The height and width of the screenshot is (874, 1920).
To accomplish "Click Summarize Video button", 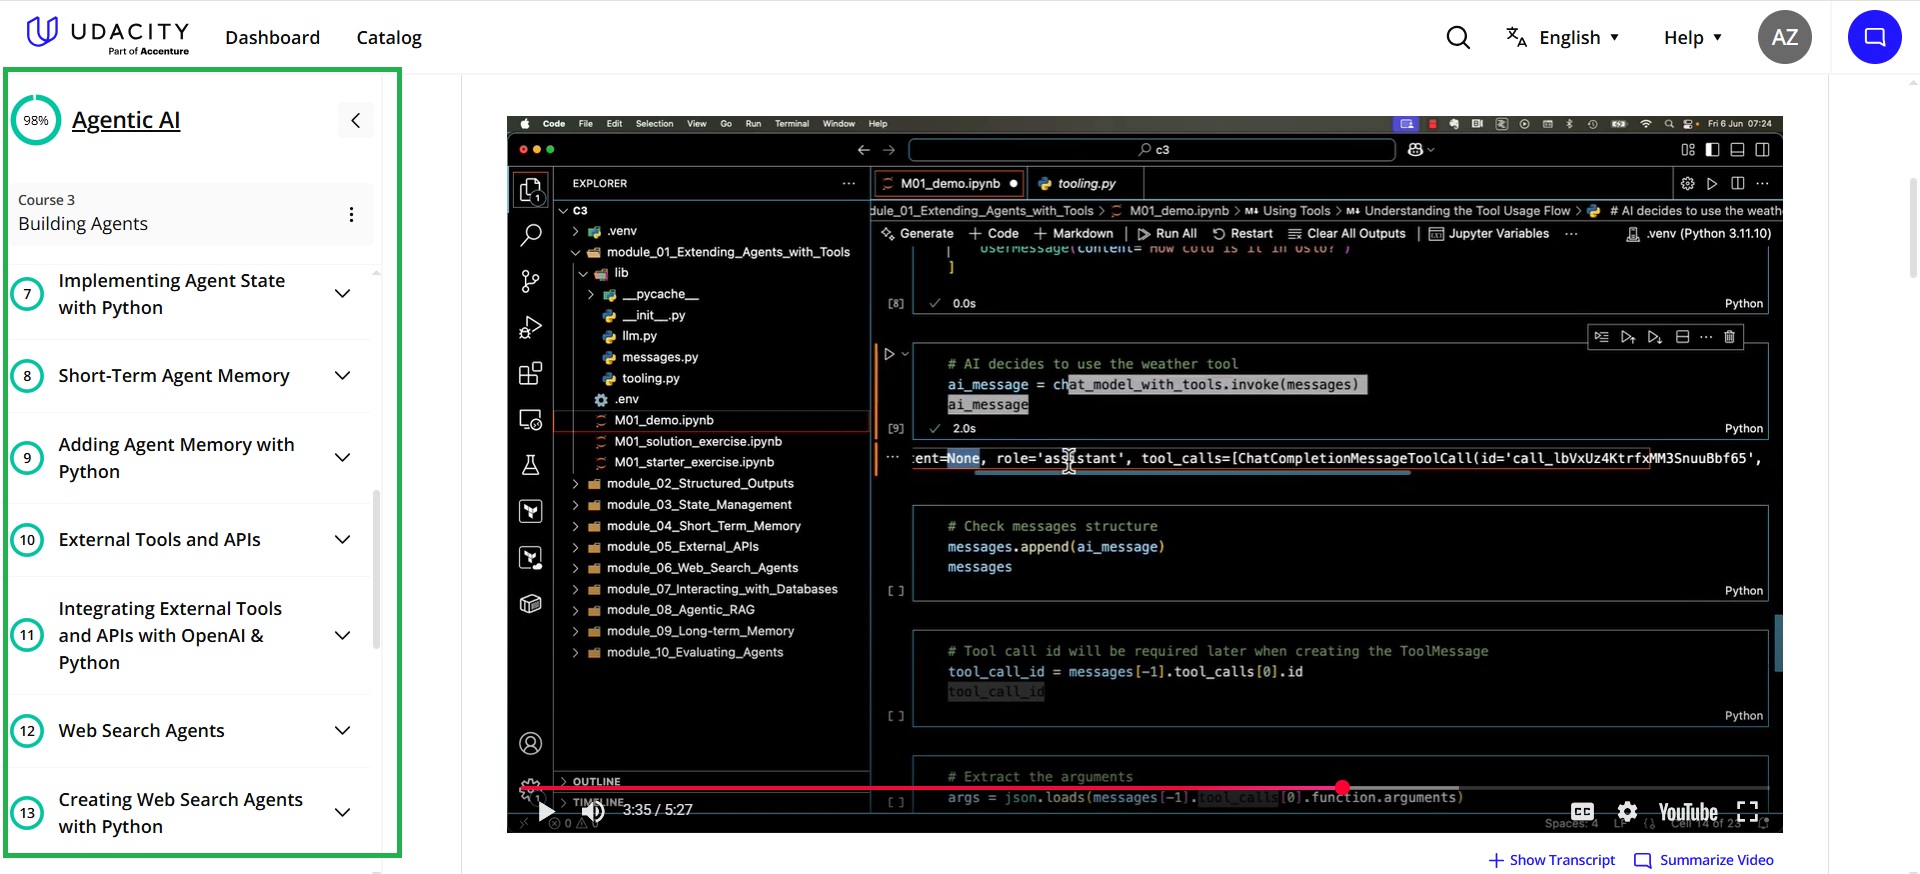I will (1704, 860).
